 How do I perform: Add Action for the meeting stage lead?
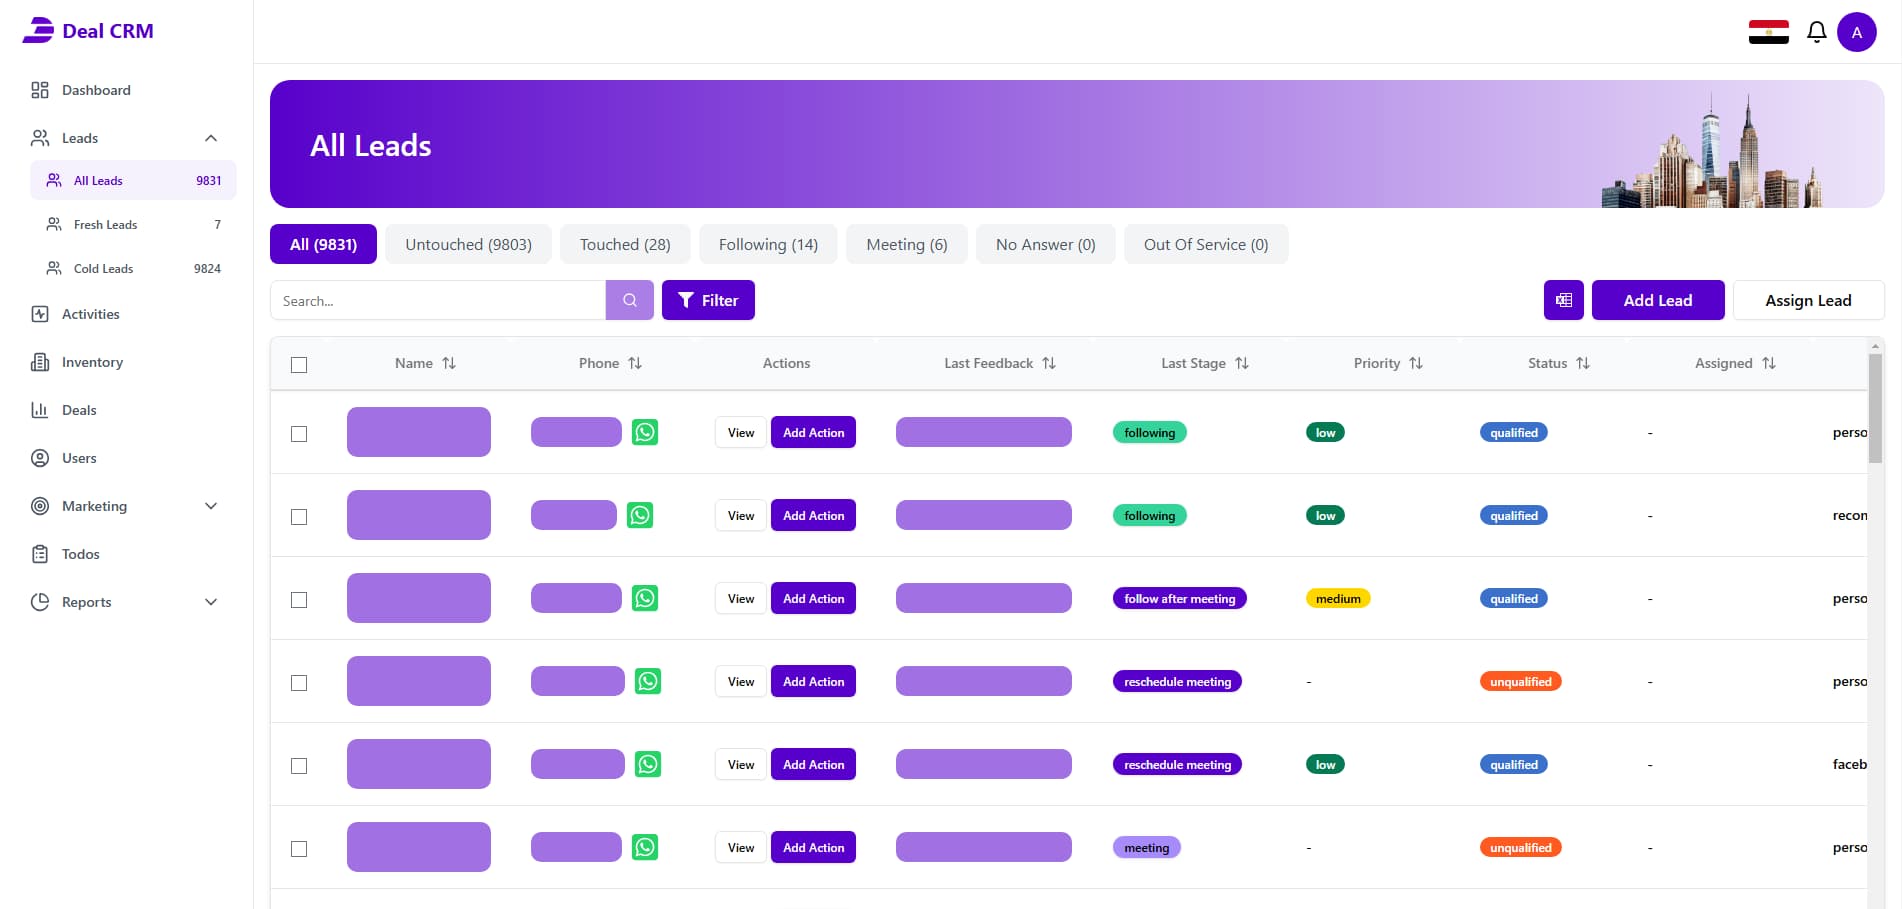[813, 847]
